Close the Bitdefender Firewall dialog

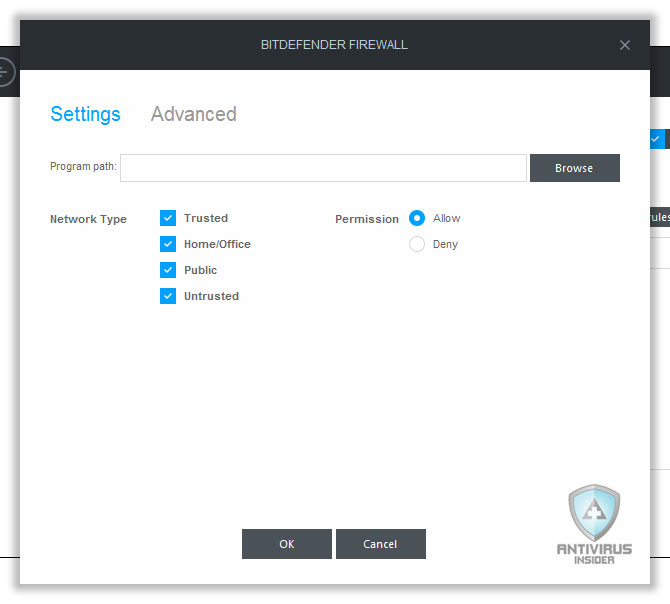tap(625, 45)
